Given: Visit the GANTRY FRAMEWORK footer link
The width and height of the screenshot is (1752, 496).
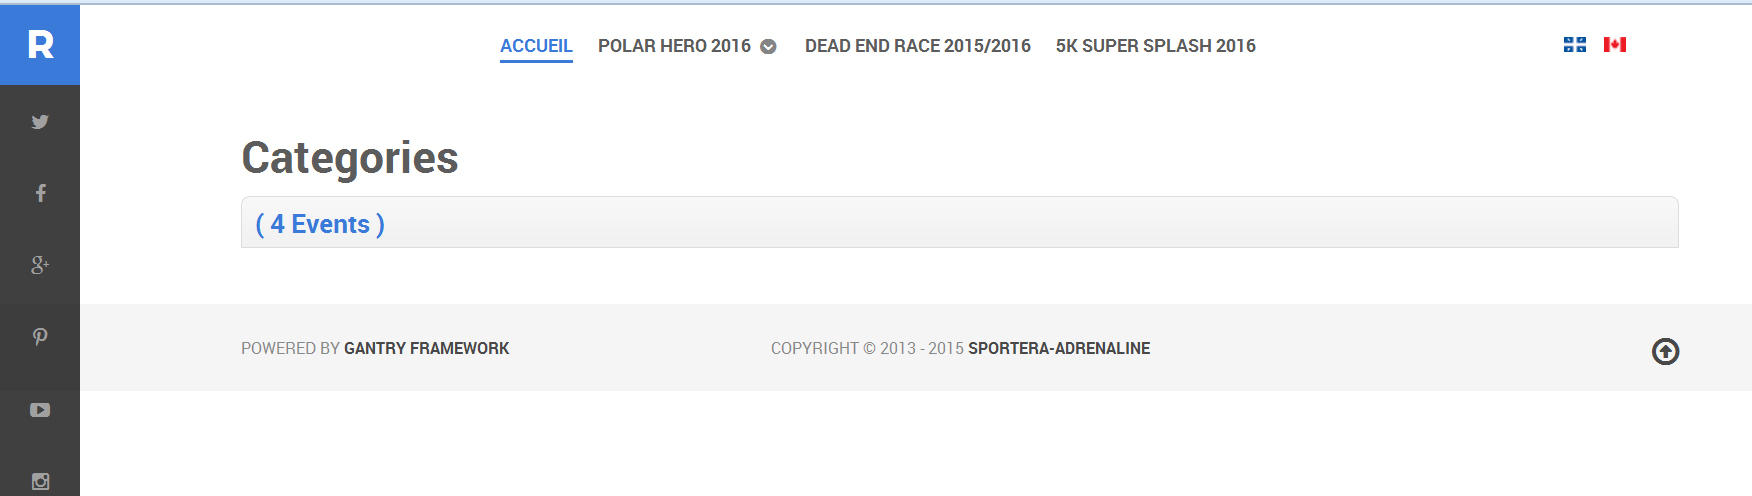Looking at the screenshot, I should pyautogui.click(x=426, y=348).
